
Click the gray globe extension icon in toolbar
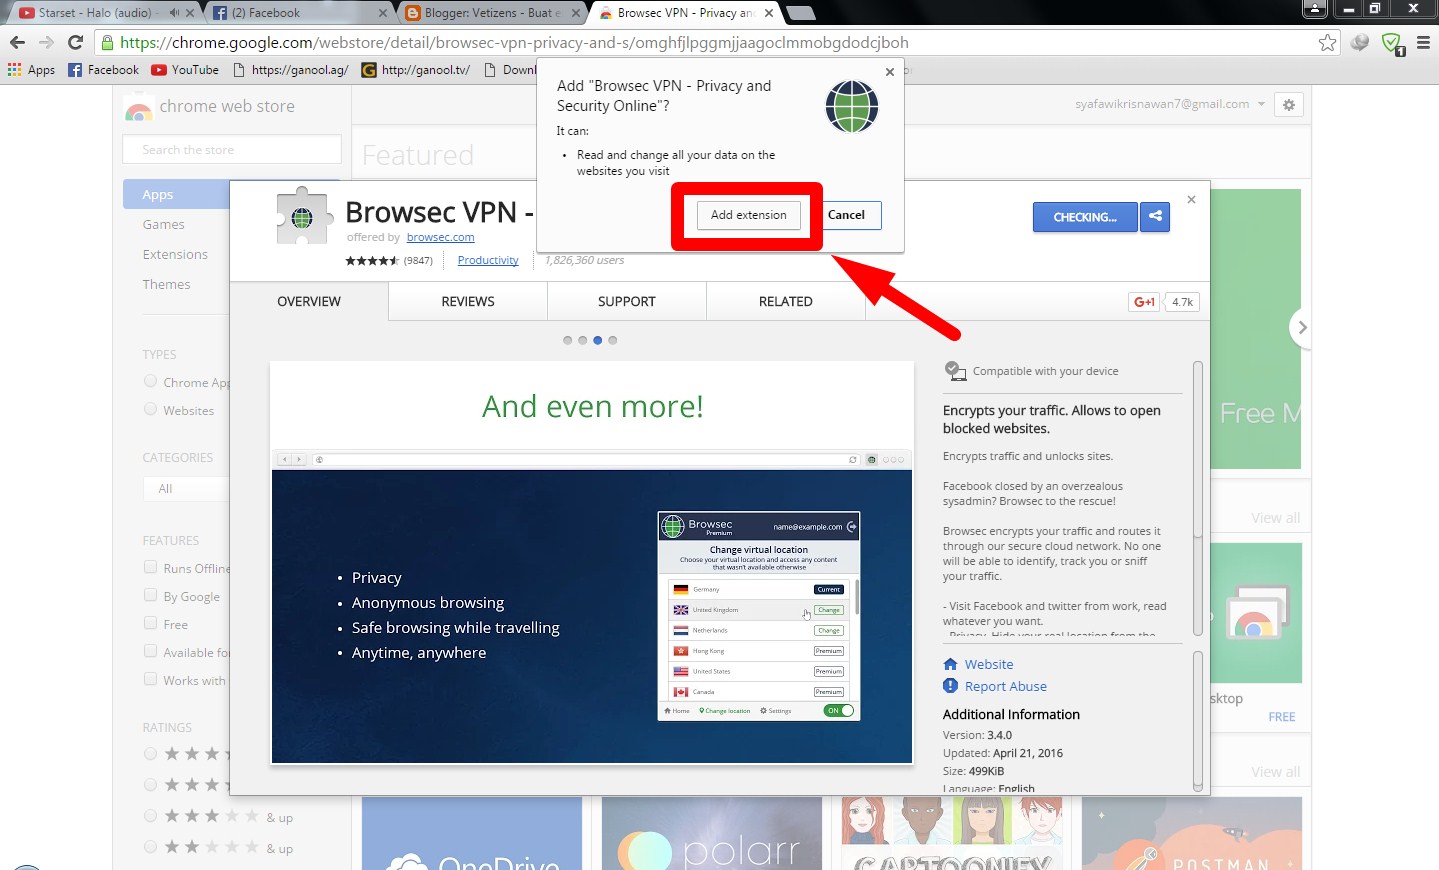pyautogui.click(x=1359, y=42)
